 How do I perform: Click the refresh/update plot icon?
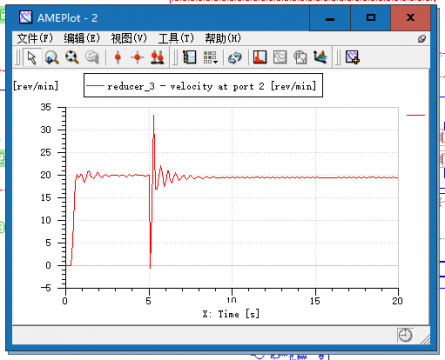pyautogui.click(x=235, y=57)
